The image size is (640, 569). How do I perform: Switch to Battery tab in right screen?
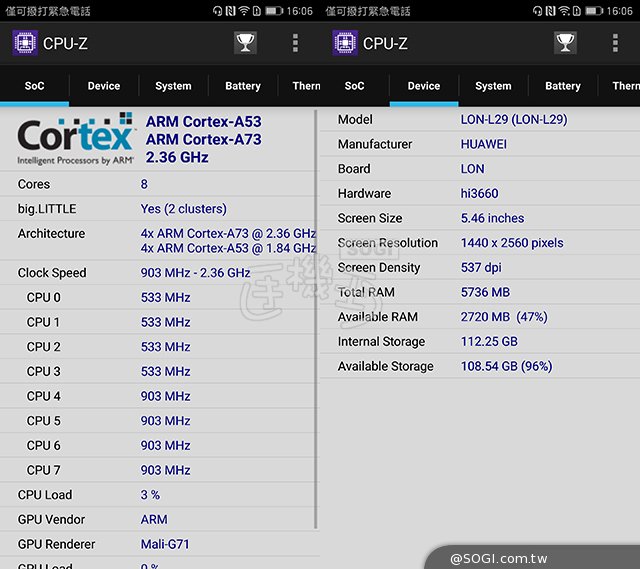(x=563, y=86)
